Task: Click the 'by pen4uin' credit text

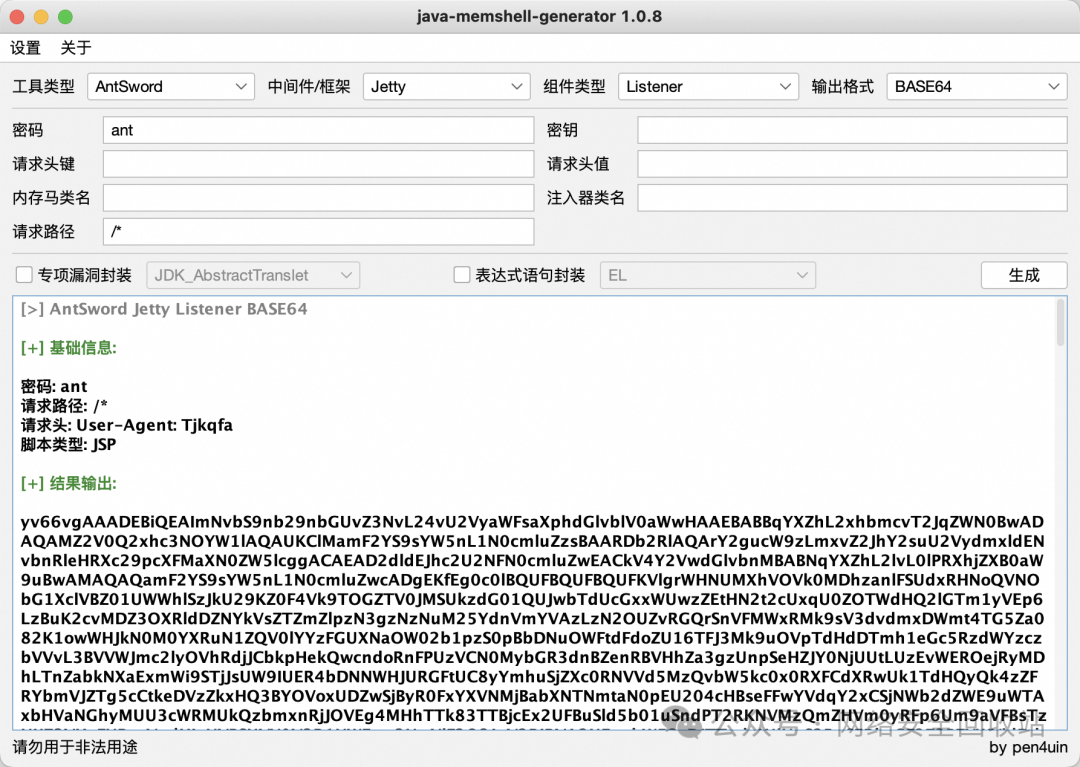Action: (x=1028, y=747)
